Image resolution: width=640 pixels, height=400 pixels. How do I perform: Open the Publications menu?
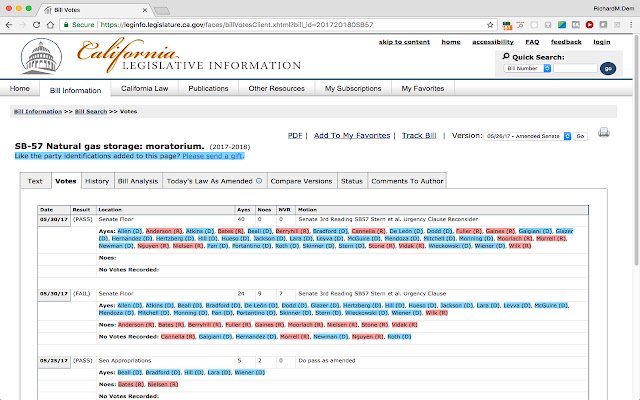click(x=208, y=89)
